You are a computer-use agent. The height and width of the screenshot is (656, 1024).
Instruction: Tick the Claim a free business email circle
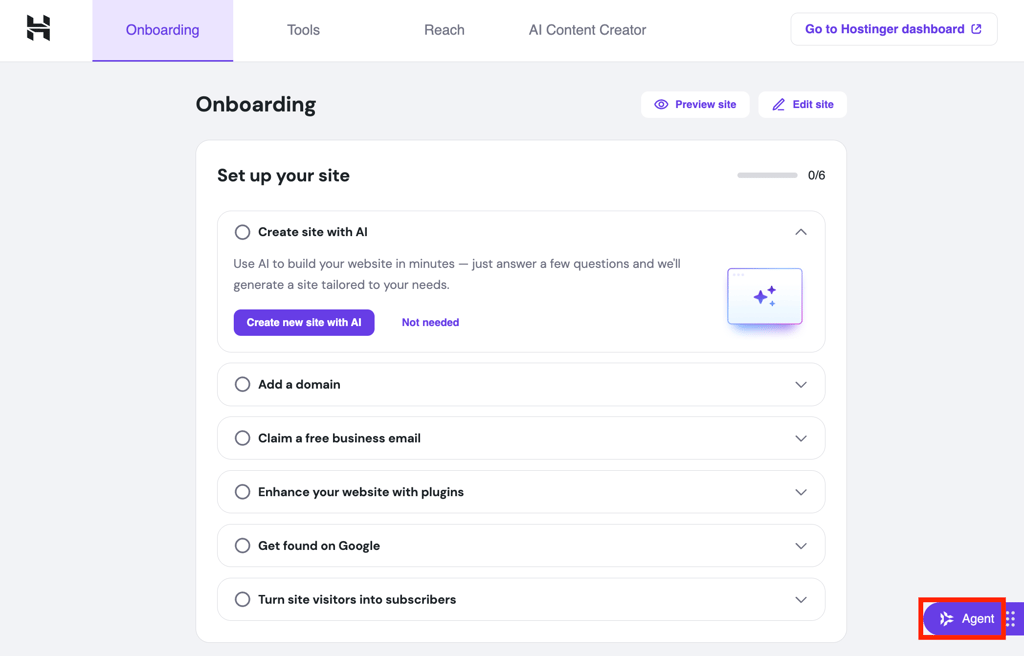242,438
